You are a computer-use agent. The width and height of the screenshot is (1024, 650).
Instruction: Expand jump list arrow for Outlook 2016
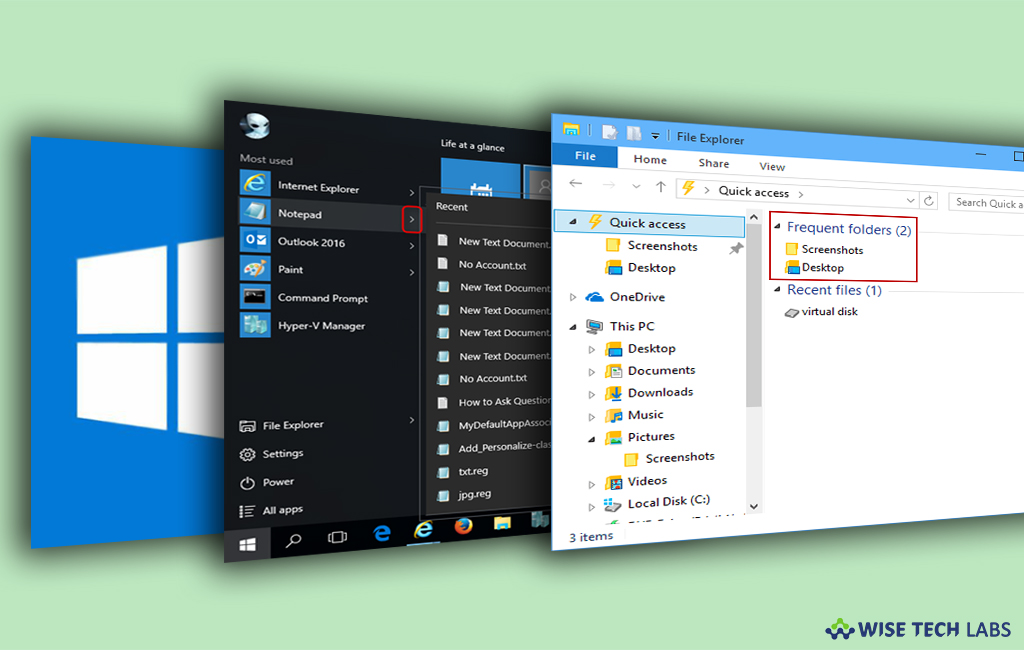tap(411, 246)
